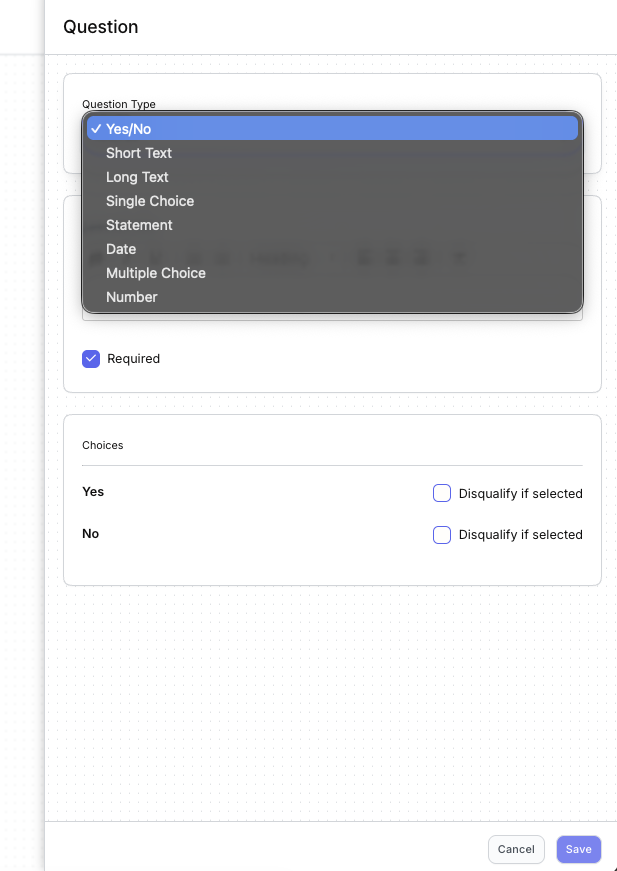Save the question

click(578, 849)
